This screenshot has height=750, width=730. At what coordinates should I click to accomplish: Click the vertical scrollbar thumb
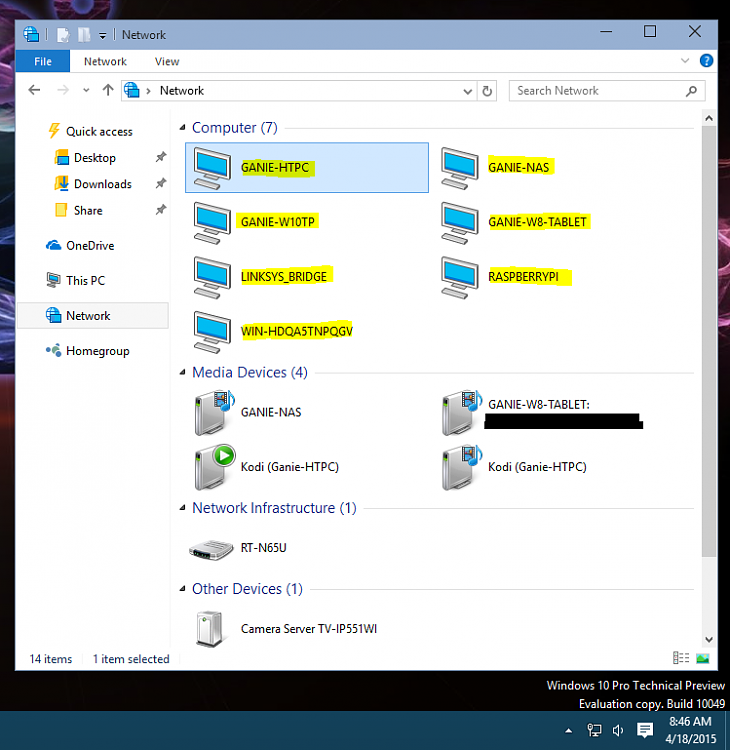pos(709,341)
